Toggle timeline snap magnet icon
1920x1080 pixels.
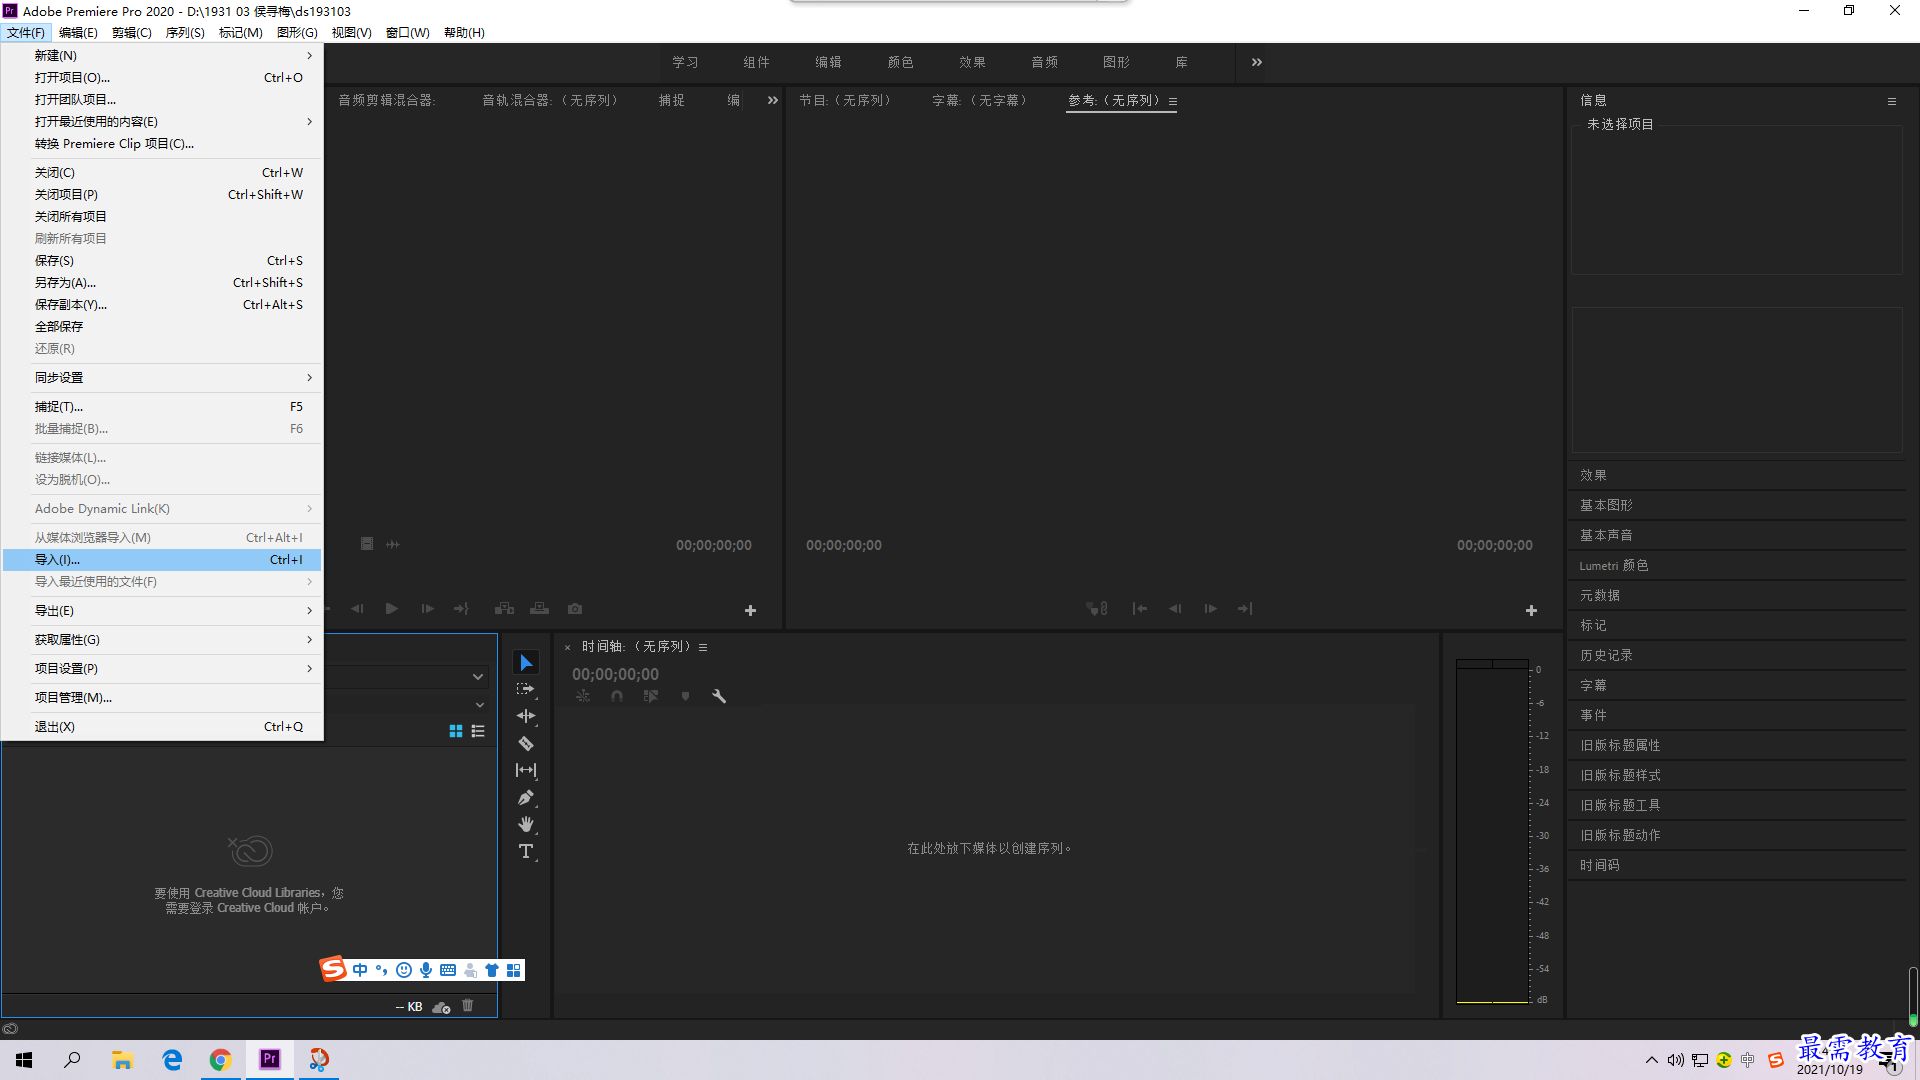coord(617,696)
